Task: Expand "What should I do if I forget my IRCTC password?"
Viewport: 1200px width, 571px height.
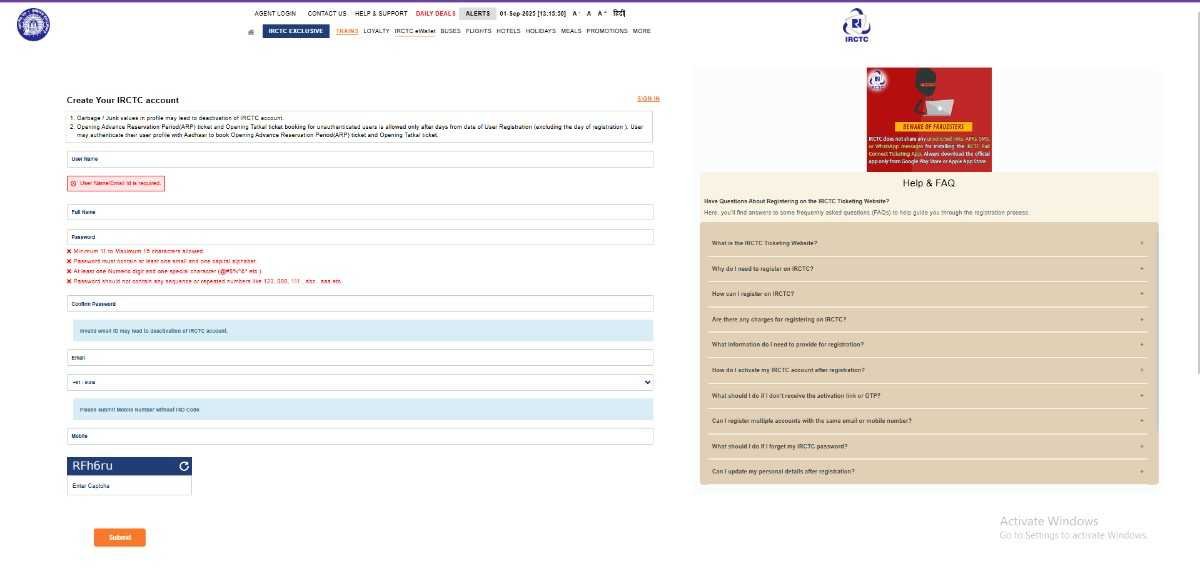Action: pyautogui.click(x=929, y=446)
